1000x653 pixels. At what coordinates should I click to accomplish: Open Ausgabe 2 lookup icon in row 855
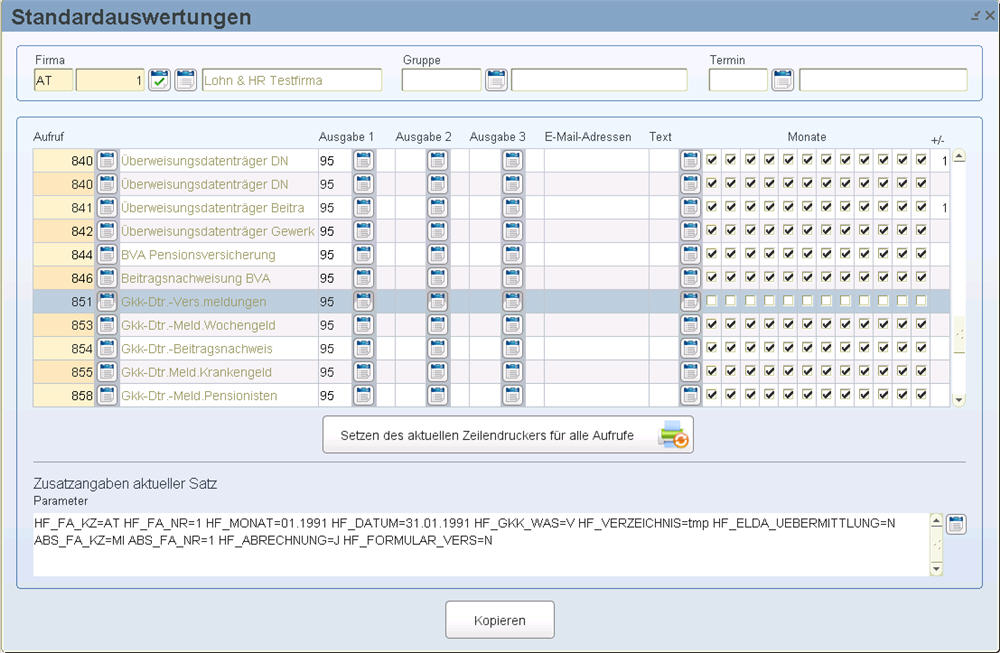[438, 372]
